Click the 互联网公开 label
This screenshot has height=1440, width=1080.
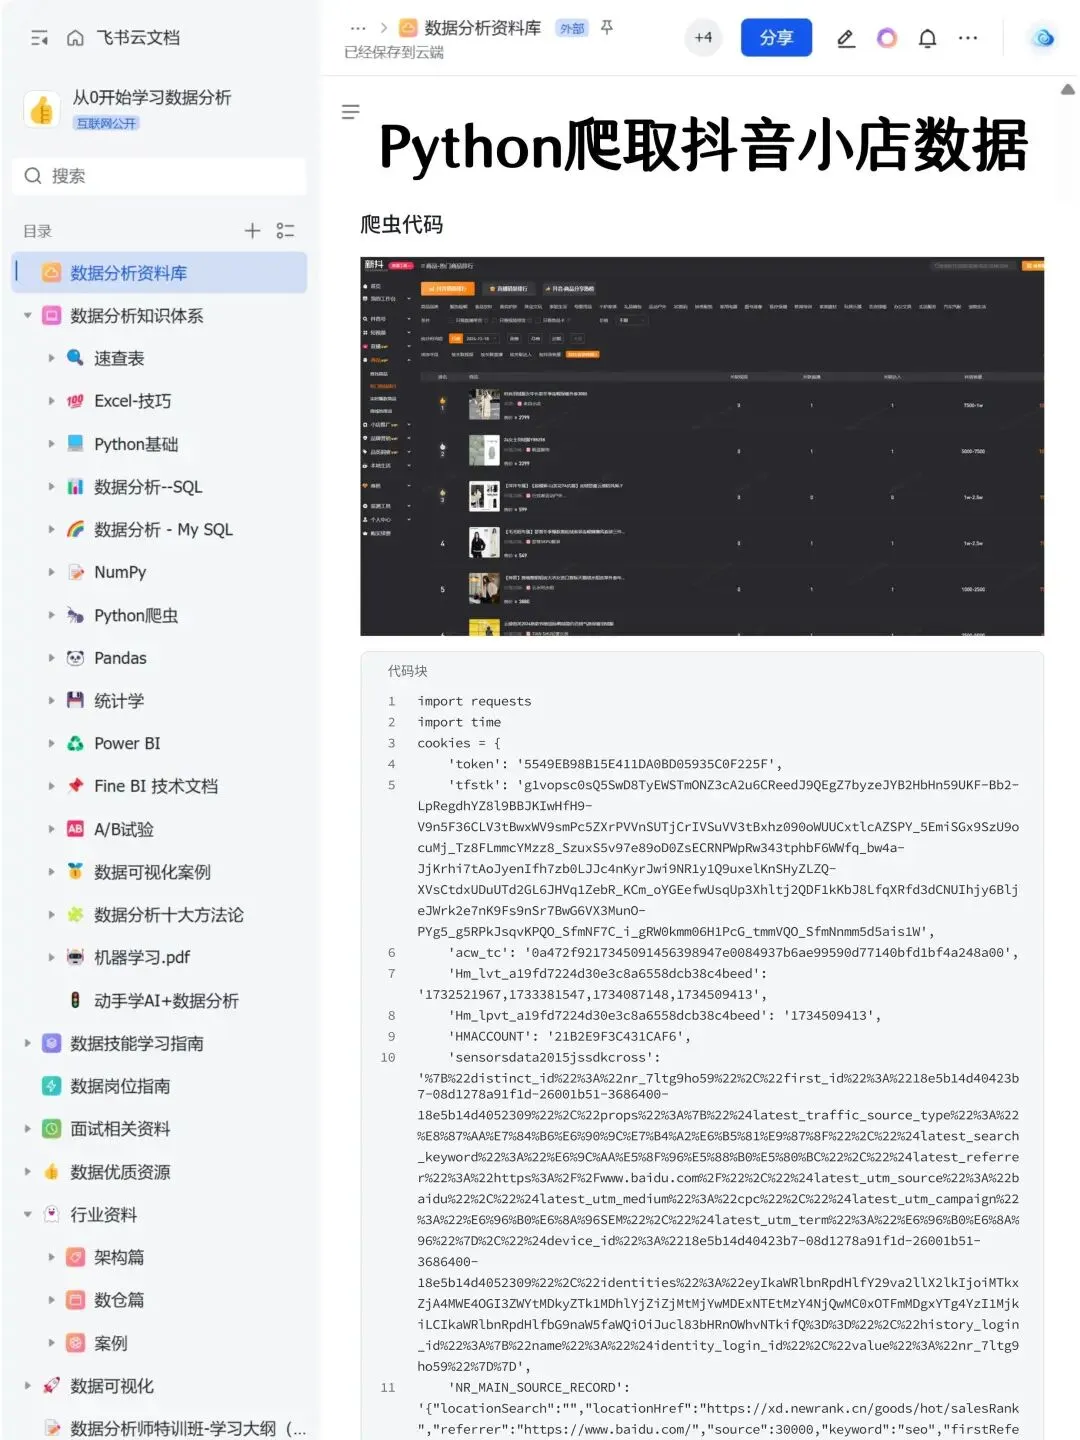pos(106,123)
